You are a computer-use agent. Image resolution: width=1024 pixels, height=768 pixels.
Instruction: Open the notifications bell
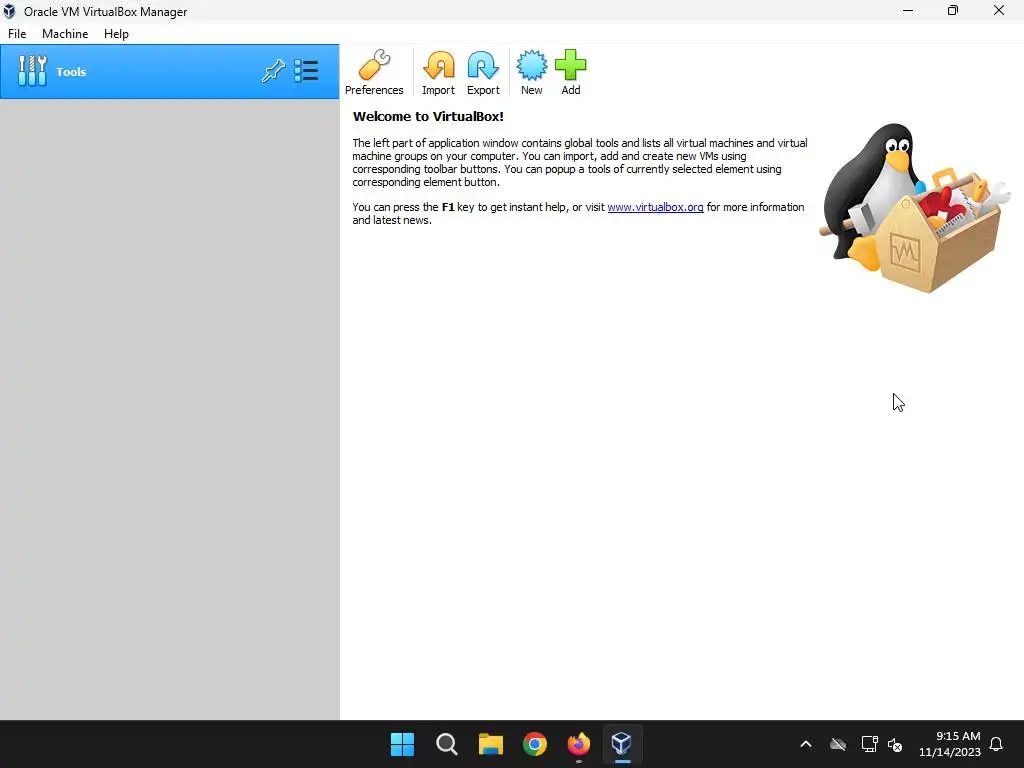tap(996, 744)
